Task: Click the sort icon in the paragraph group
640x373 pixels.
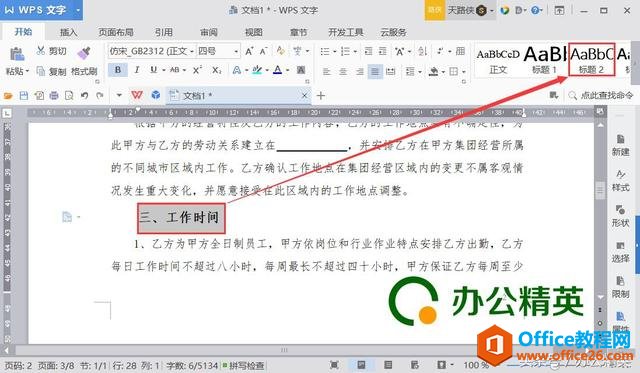Action: click(422, 51)
